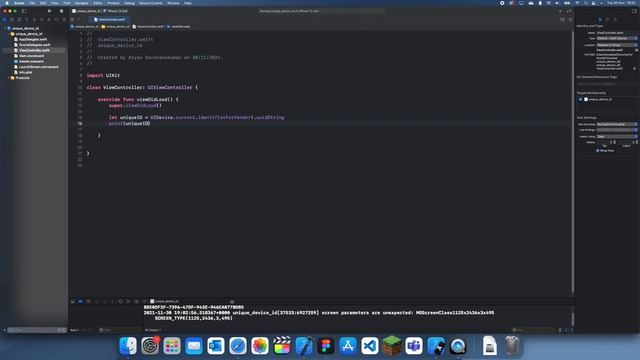Open the Edit menu
Image resolution: width=640 pixels, height=360 pixels.
click(43, 3)
